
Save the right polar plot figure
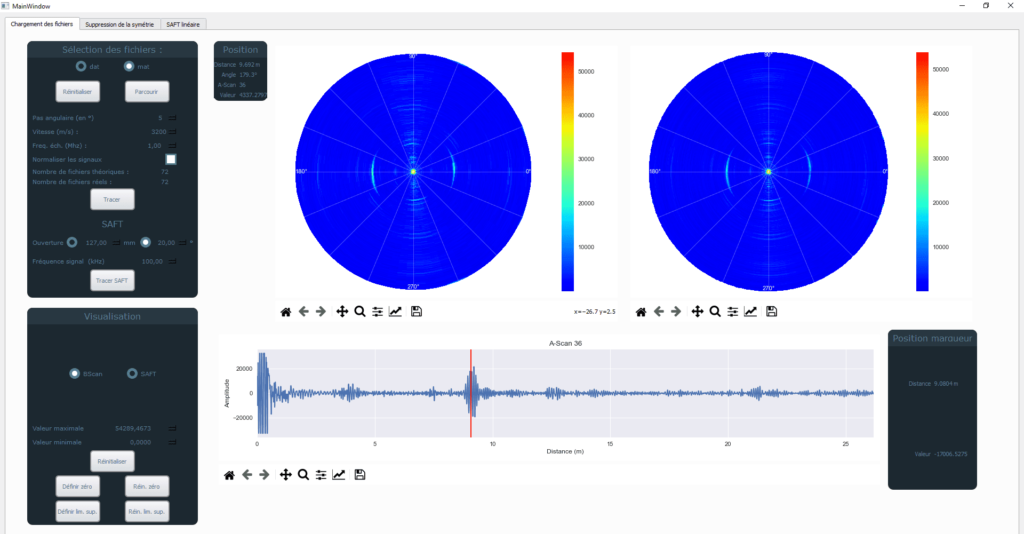coord(772,312)
